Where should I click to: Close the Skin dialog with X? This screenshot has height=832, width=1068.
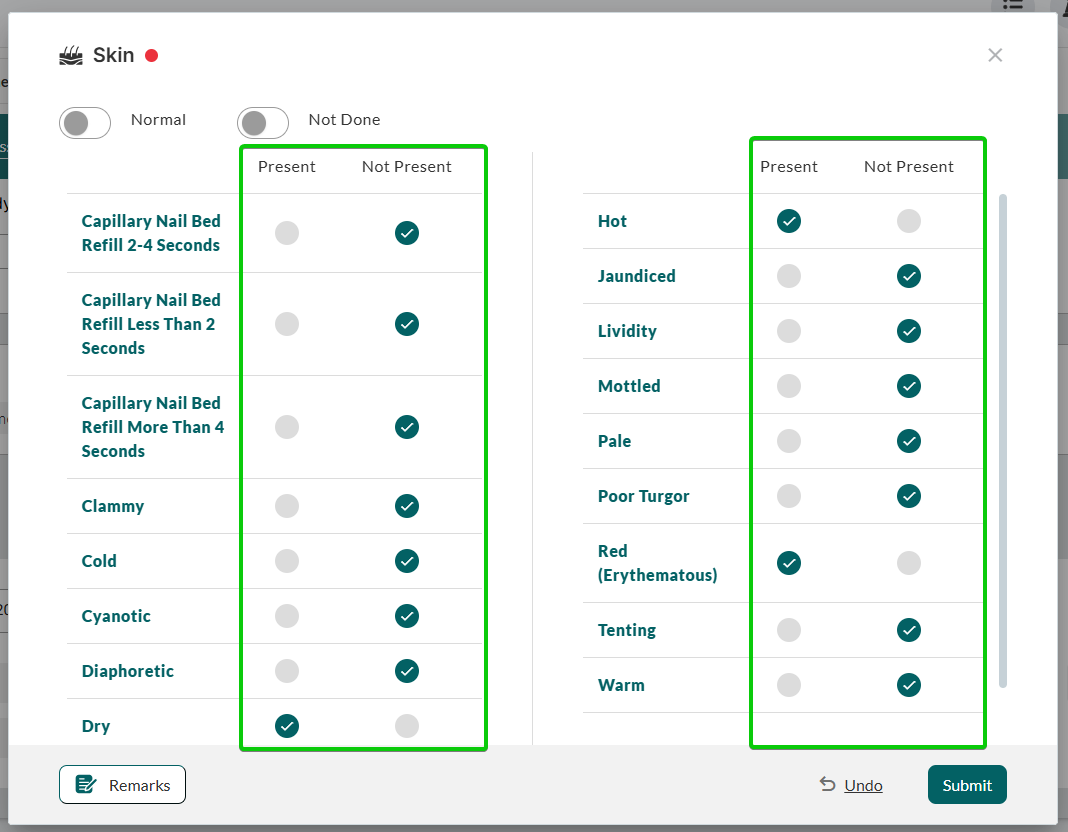click(995, 55)
